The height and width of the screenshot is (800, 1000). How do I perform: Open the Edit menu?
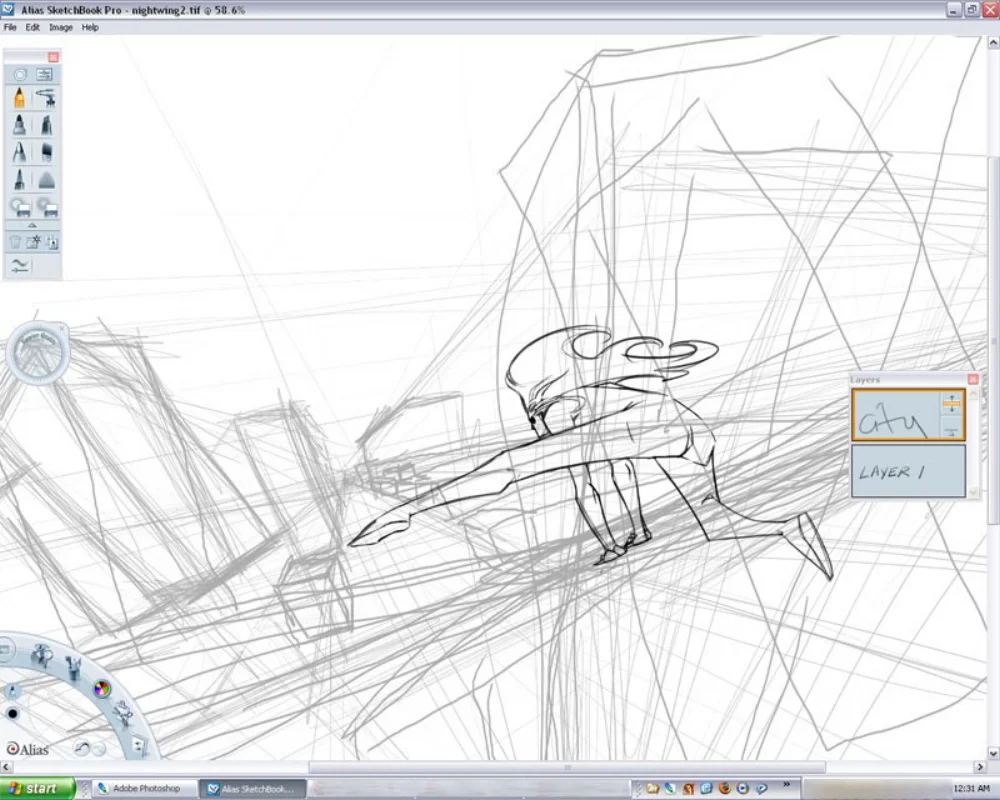[33, 27]
